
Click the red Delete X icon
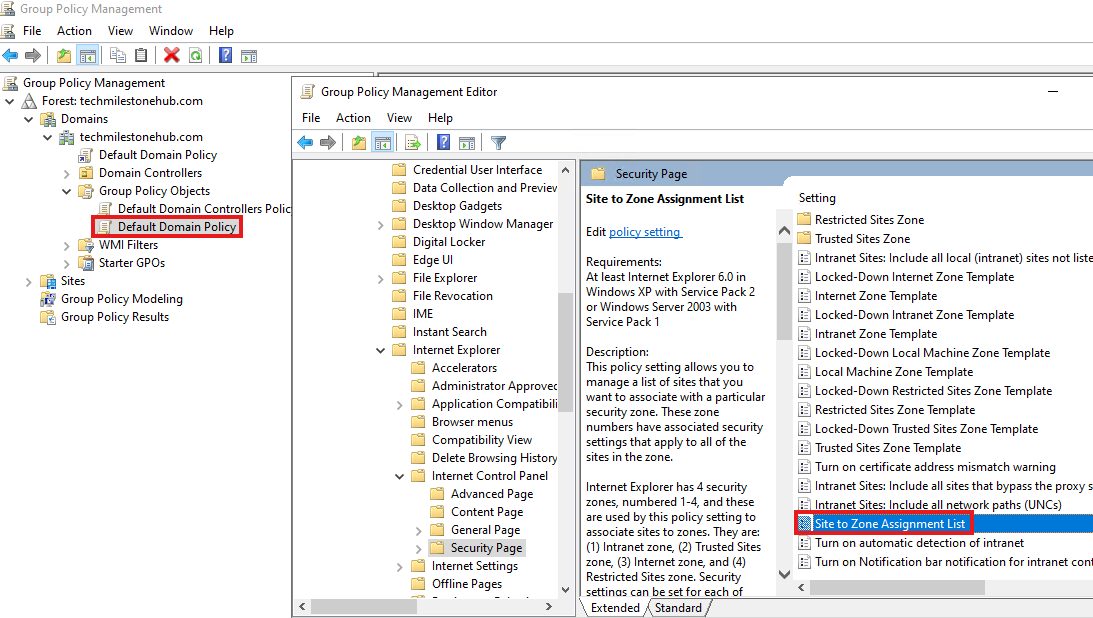171,55
